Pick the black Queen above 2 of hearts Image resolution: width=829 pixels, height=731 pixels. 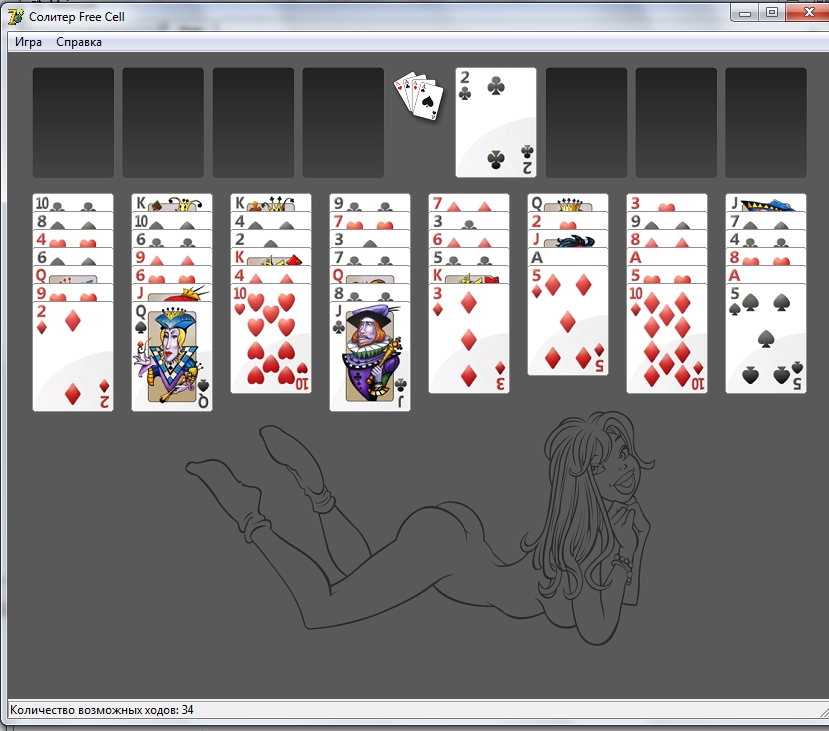point(568,203)
